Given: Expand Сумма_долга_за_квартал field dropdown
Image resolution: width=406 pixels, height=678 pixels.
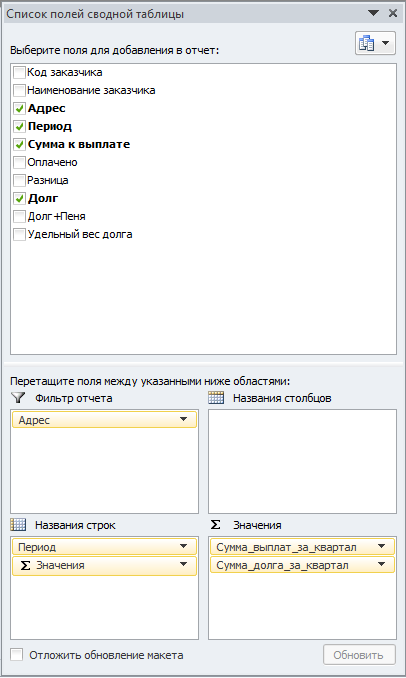Looking at the screenshot, I should 381,565.
